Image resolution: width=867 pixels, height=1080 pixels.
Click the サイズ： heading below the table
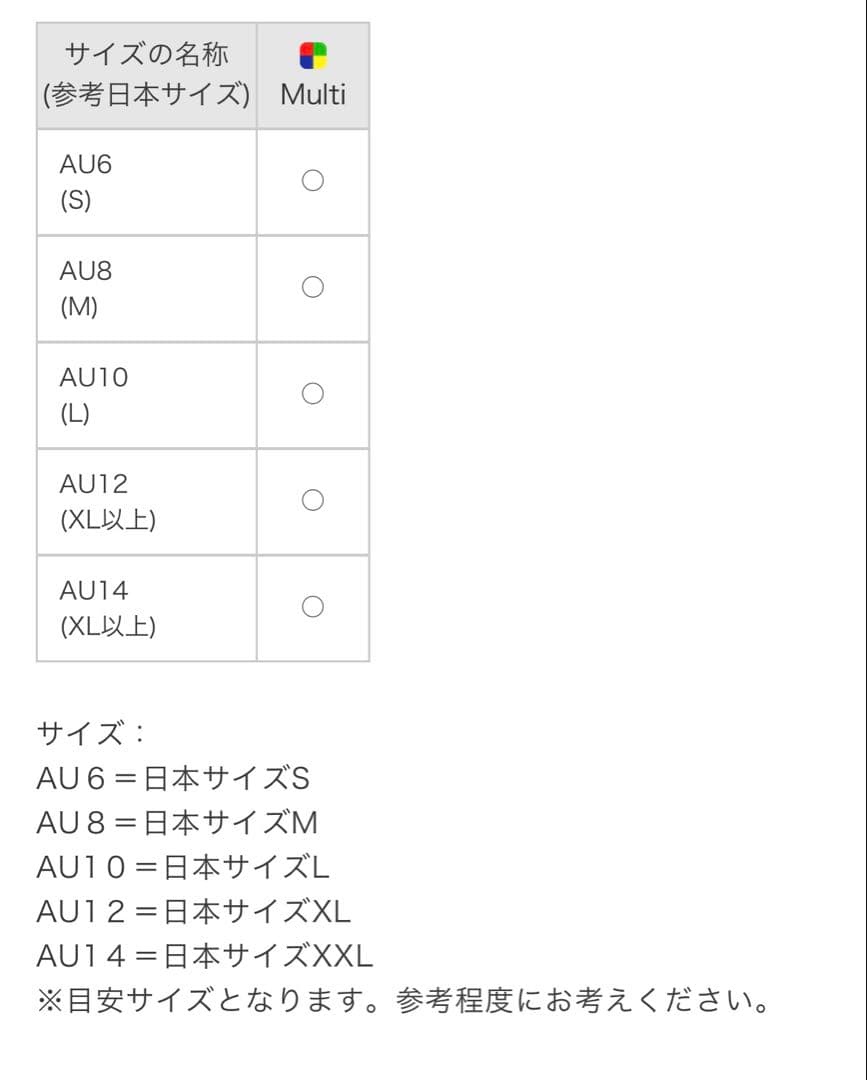coord(91,734)
